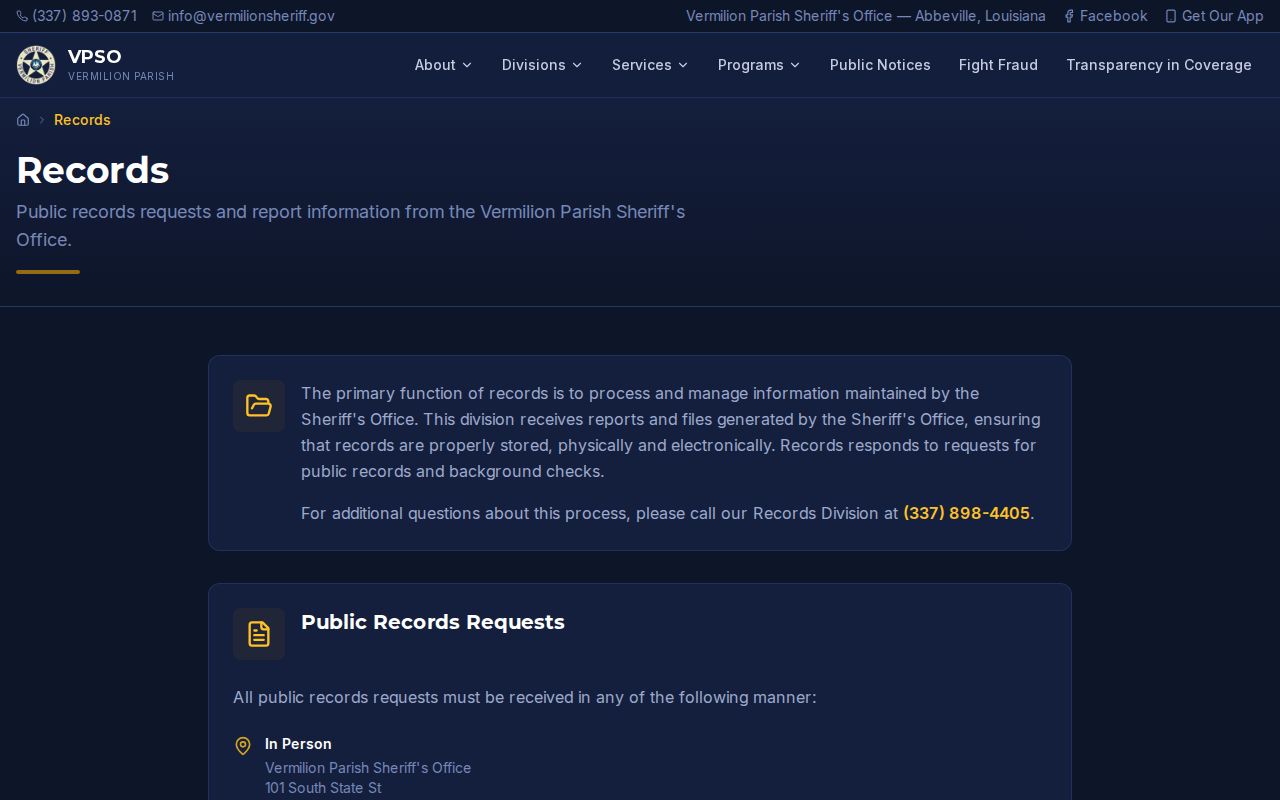Click the Abbeville, Louisiana office tagline
The image size is (1280, 800).
coord(866,16)
